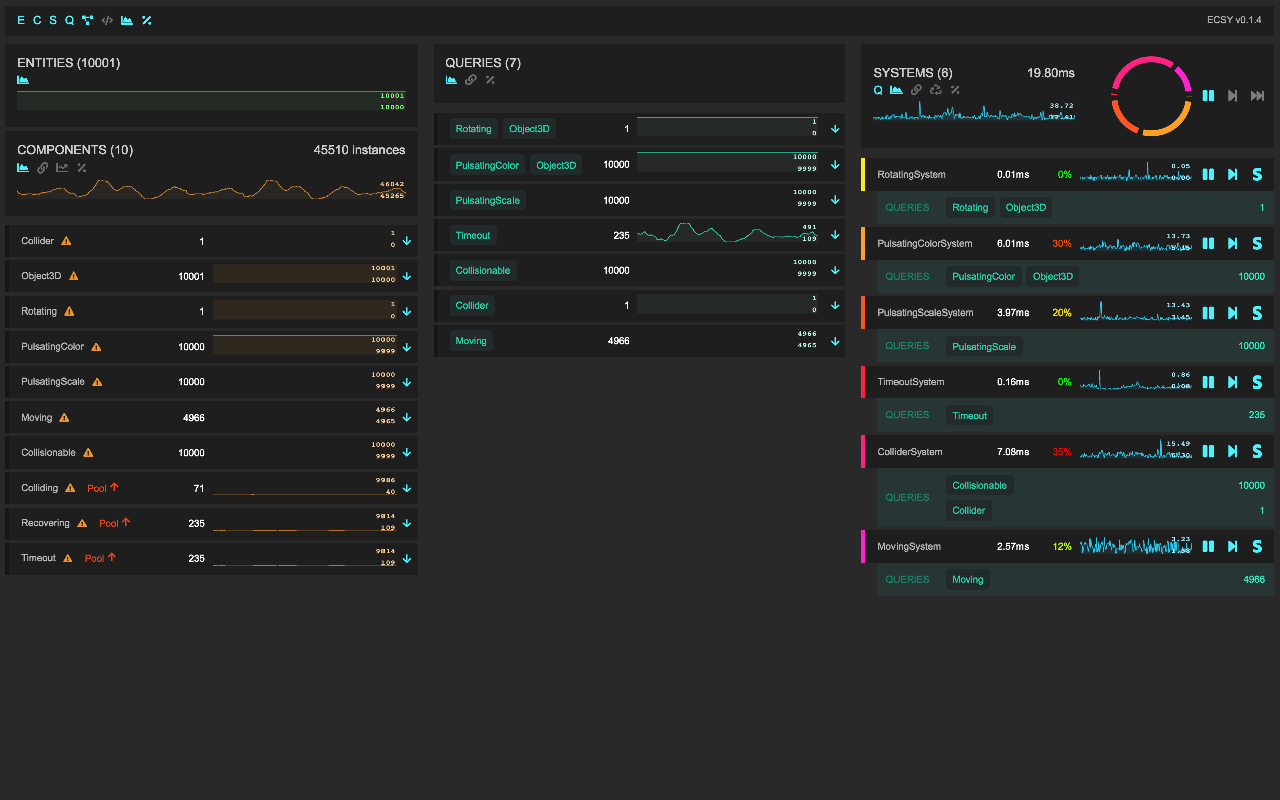Click the link icon in the Systems panel

point(917,89)
